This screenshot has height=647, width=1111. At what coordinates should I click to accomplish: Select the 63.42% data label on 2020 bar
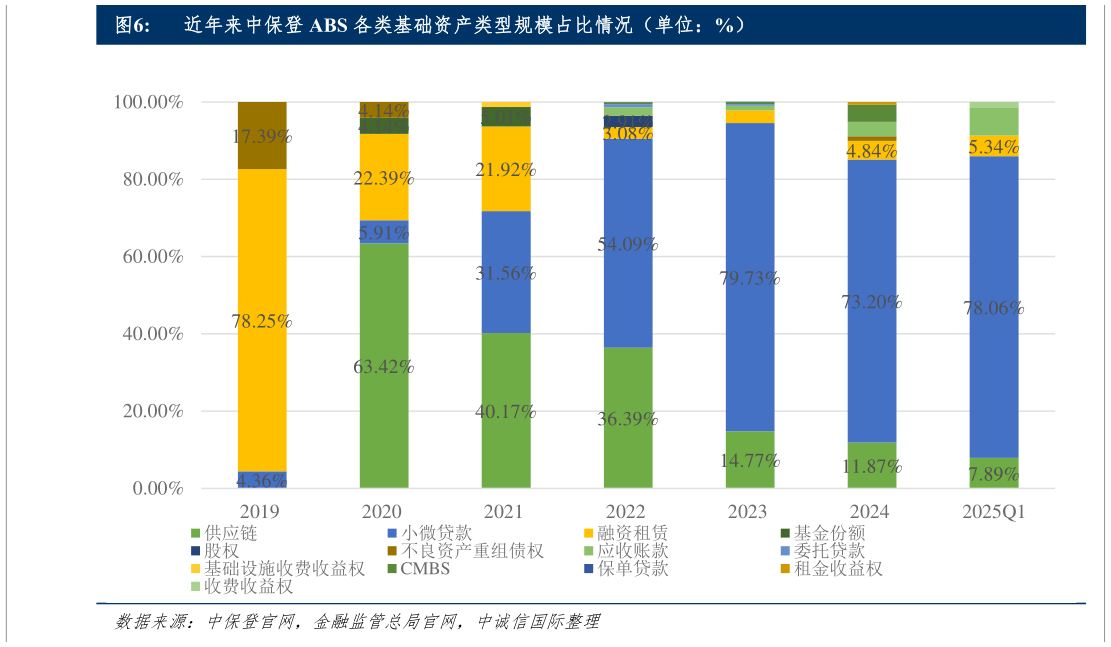coord(386,368)
